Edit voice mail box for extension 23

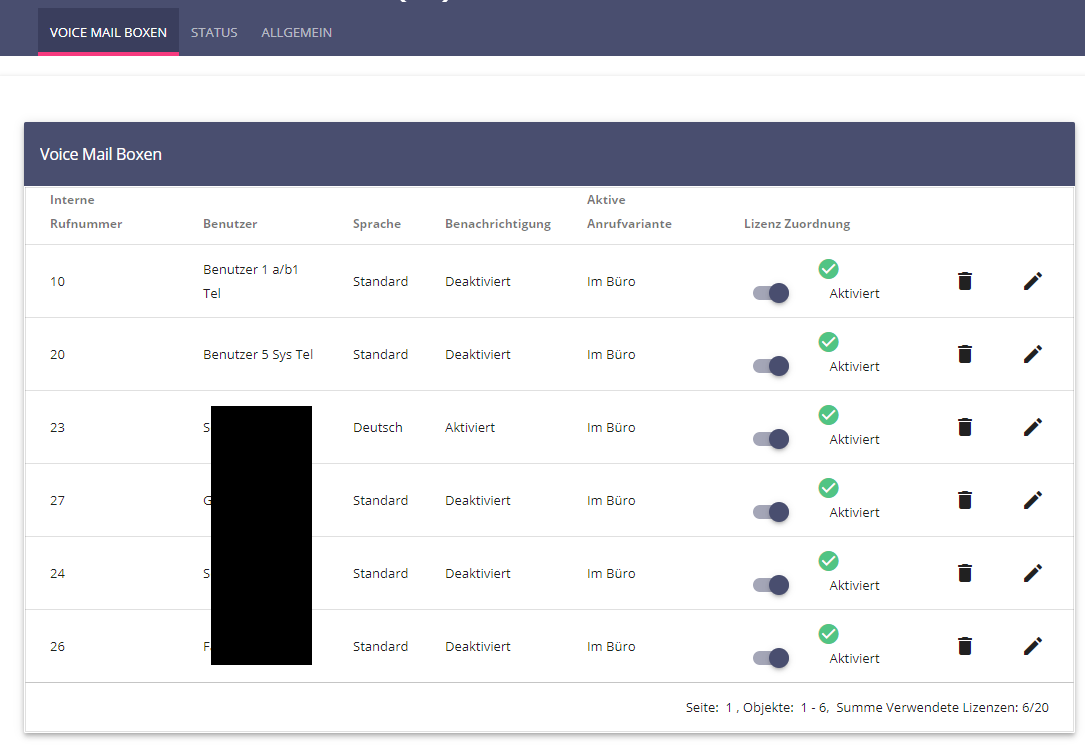click(x=1032, y=427)
